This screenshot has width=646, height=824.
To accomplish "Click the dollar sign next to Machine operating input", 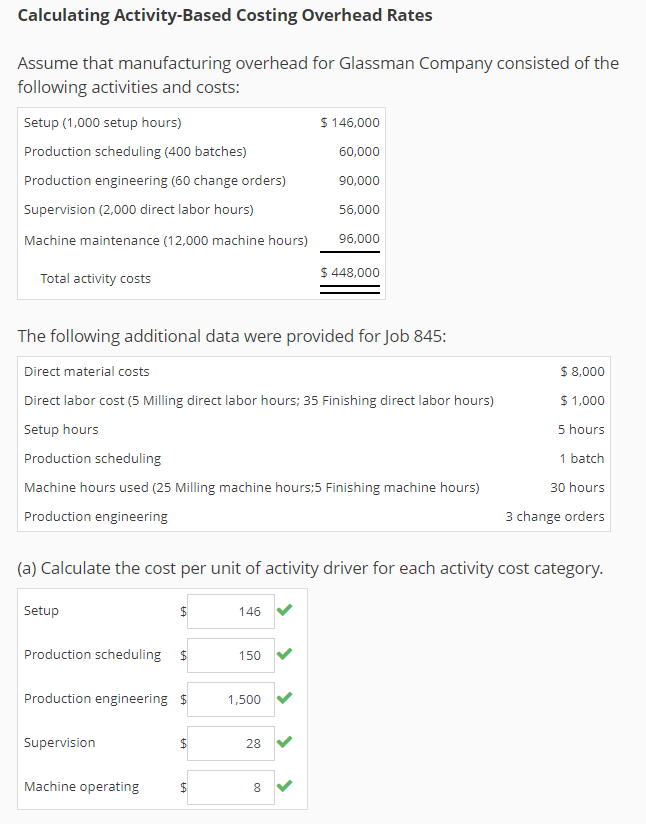I will (181, 787).
